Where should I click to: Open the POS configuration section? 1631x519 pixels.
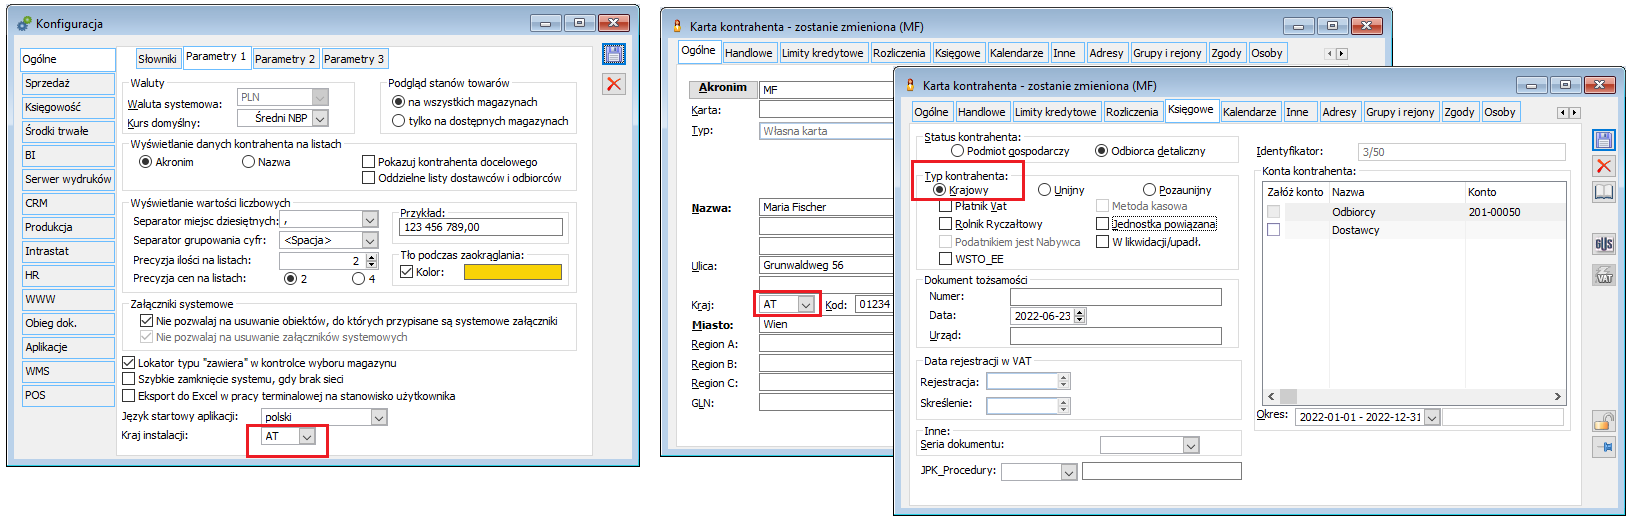(x=68, y=395)
